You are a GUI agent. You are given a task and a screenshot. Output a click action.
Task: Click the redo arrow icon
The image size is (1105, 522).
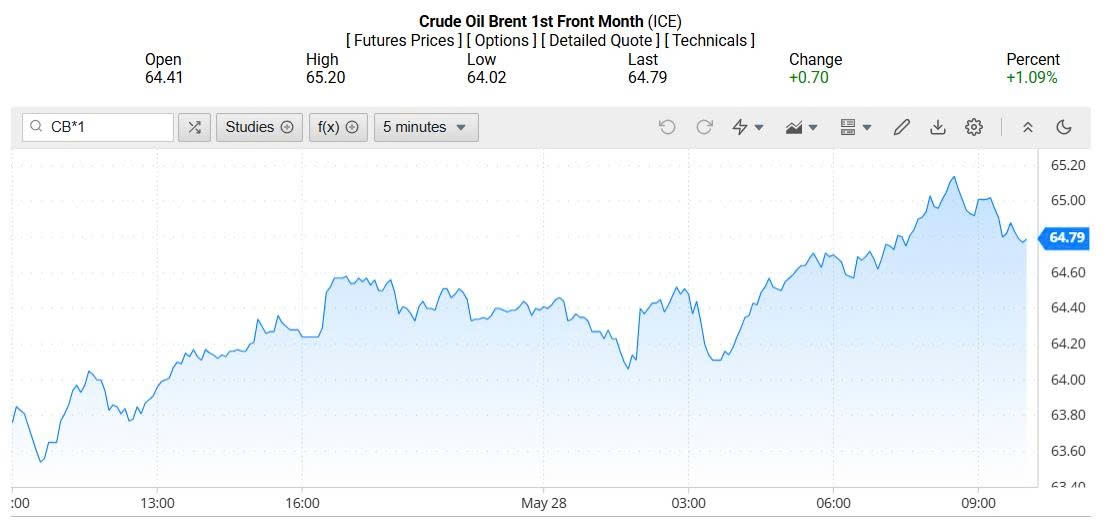[x=704, y=127]
